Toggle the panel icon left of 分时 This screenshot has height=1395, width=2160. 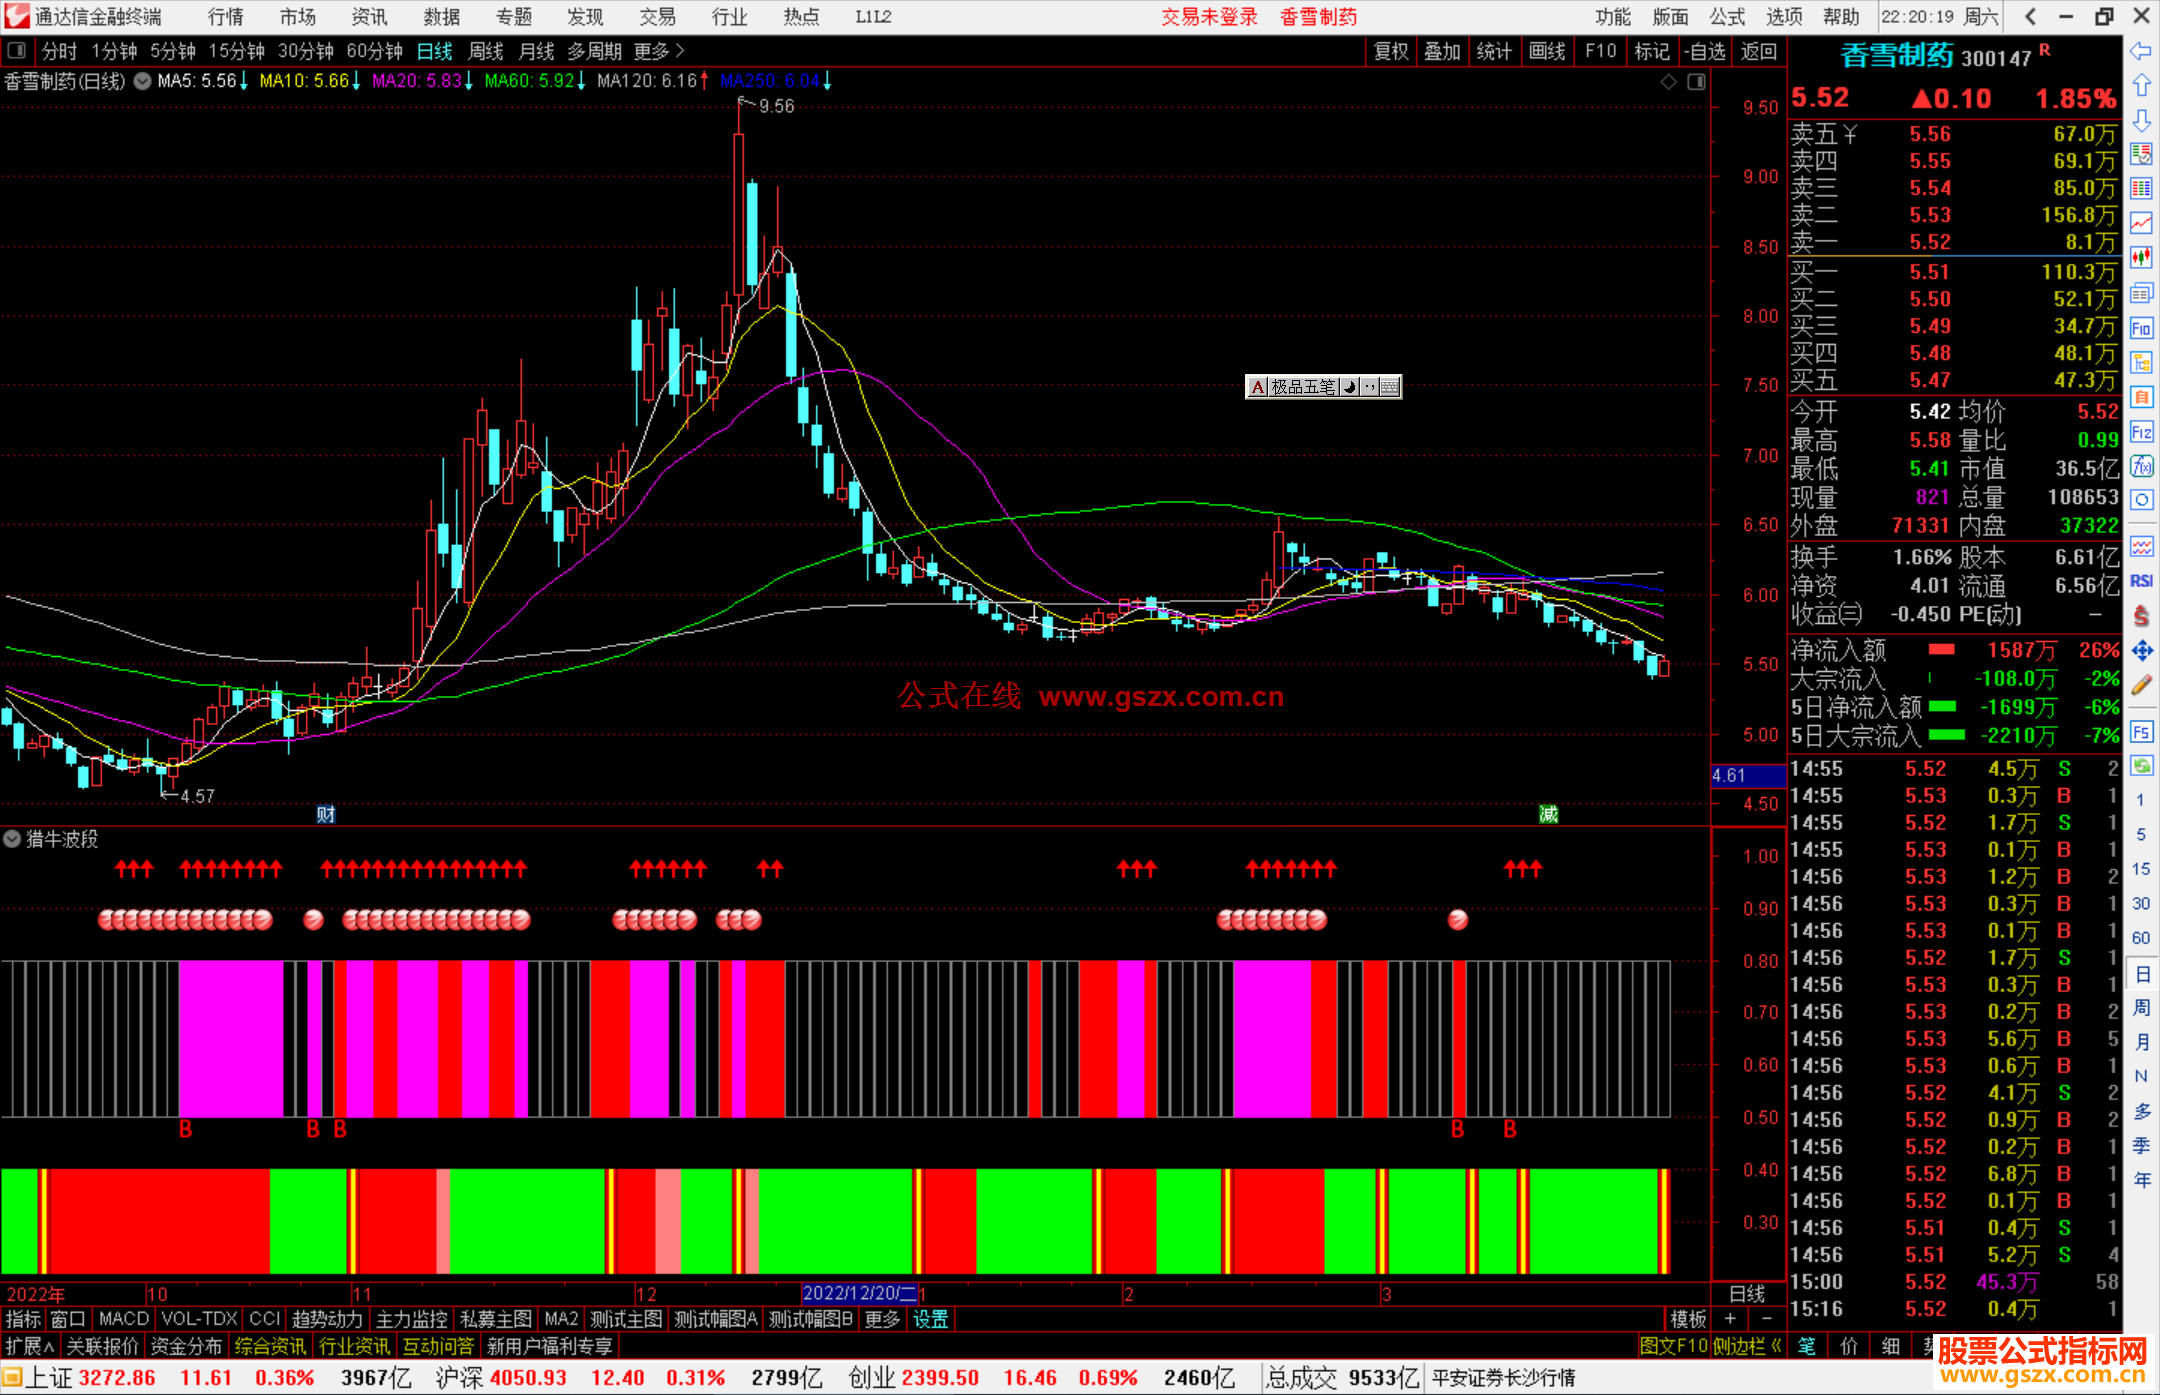[16, 50]
